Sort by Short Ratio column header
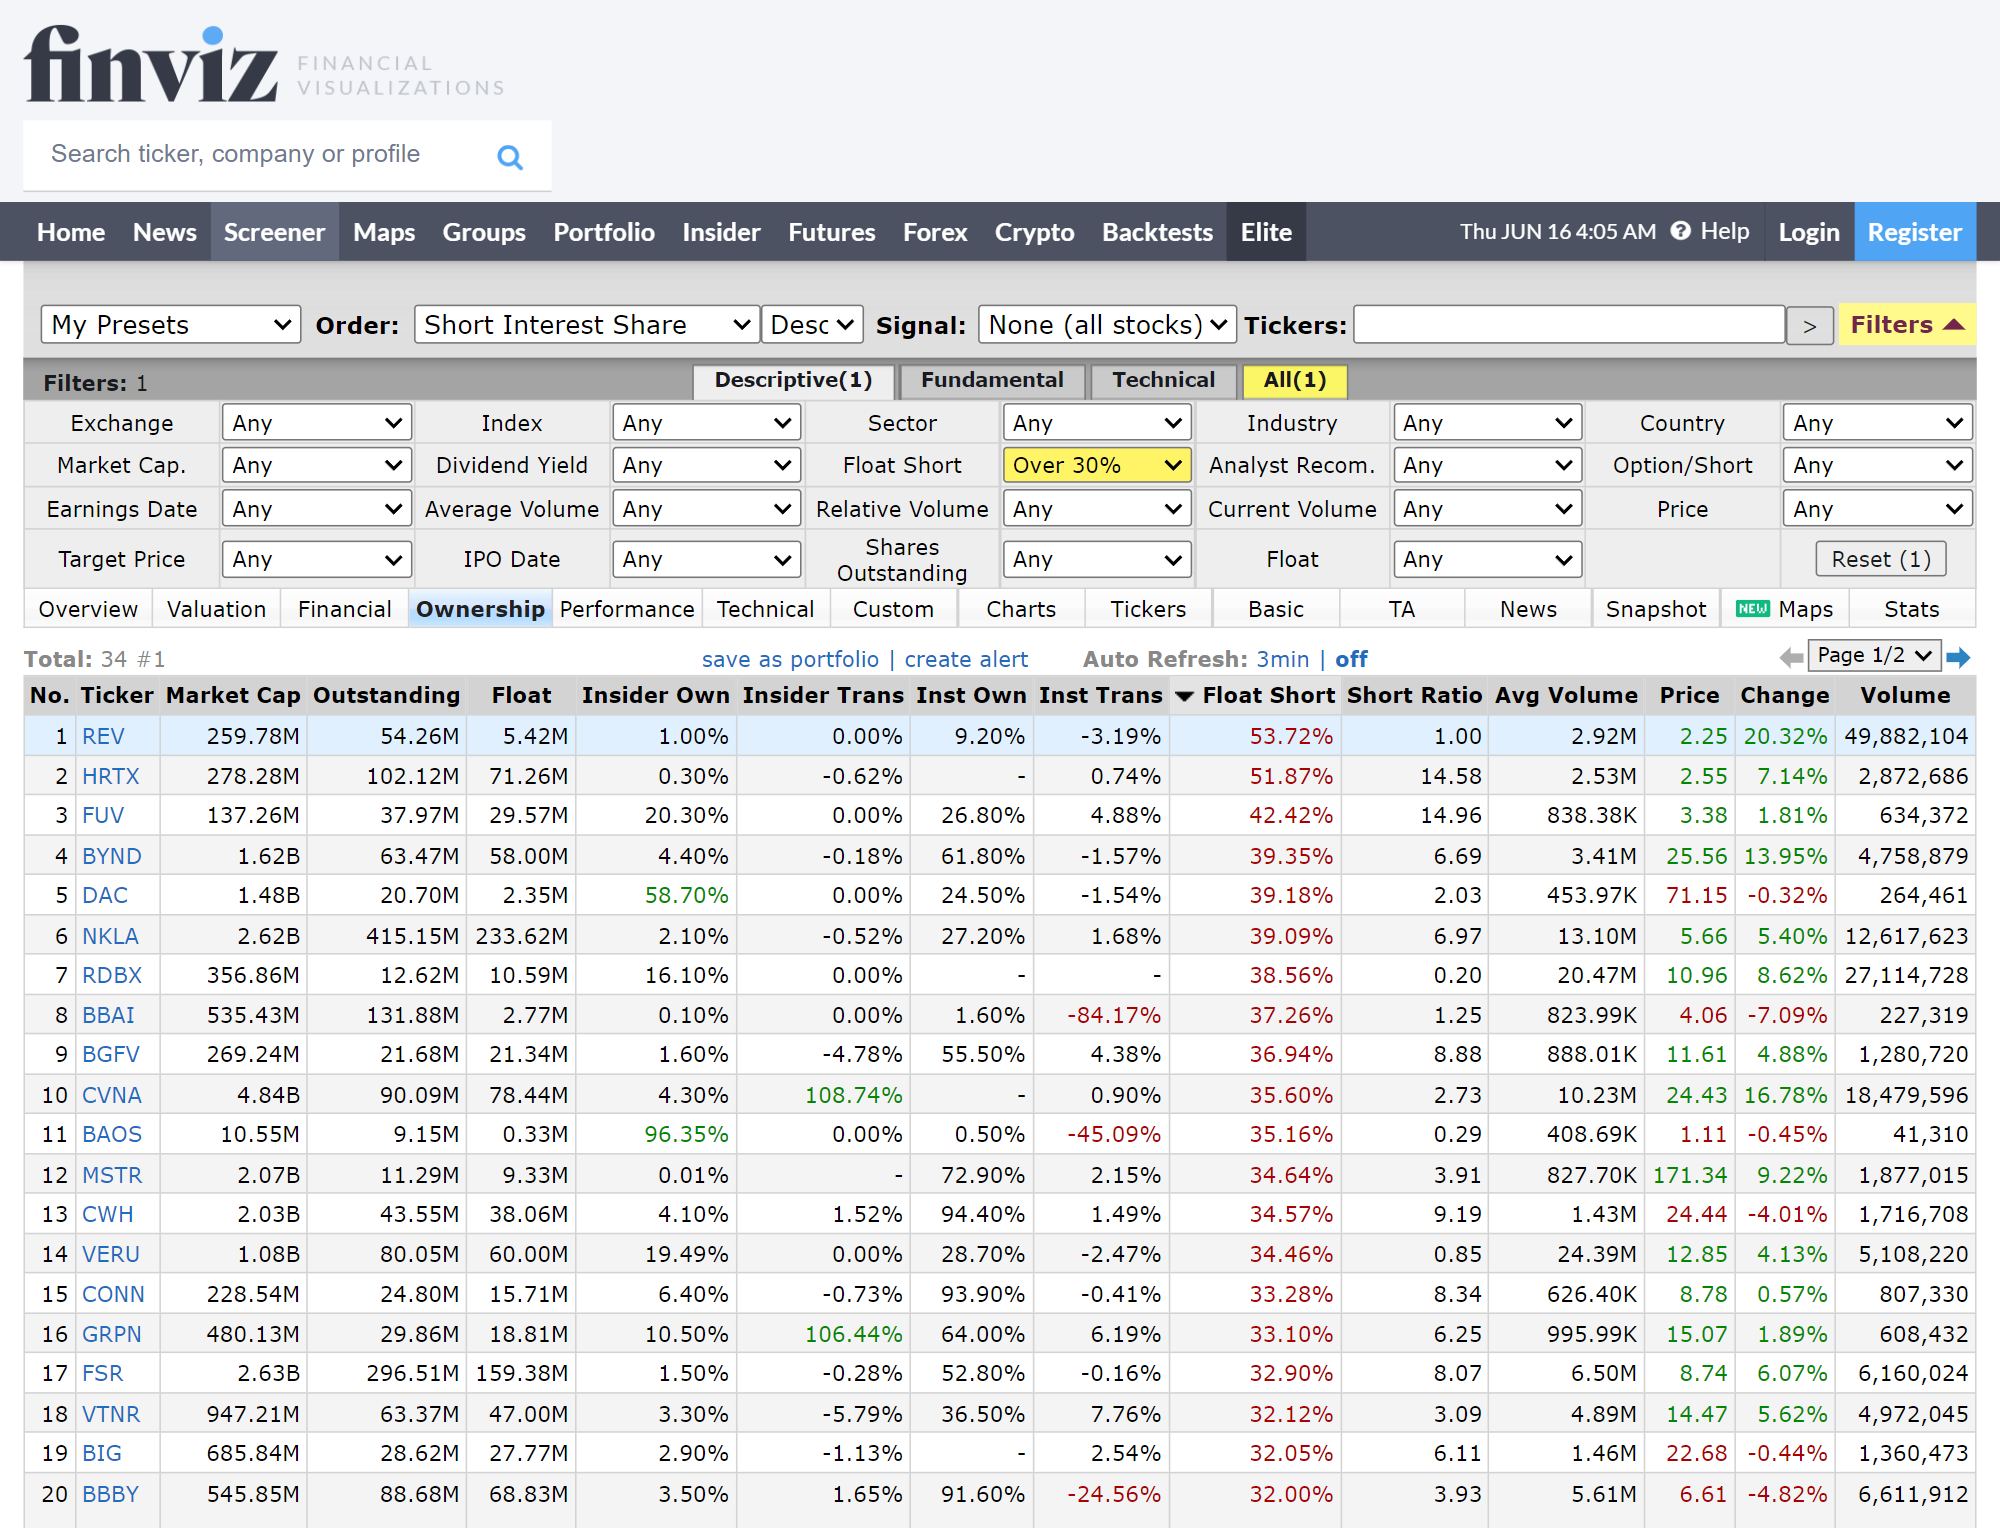The image size is (2000, 1528). pyautogui.click(x=1414, y=695)
